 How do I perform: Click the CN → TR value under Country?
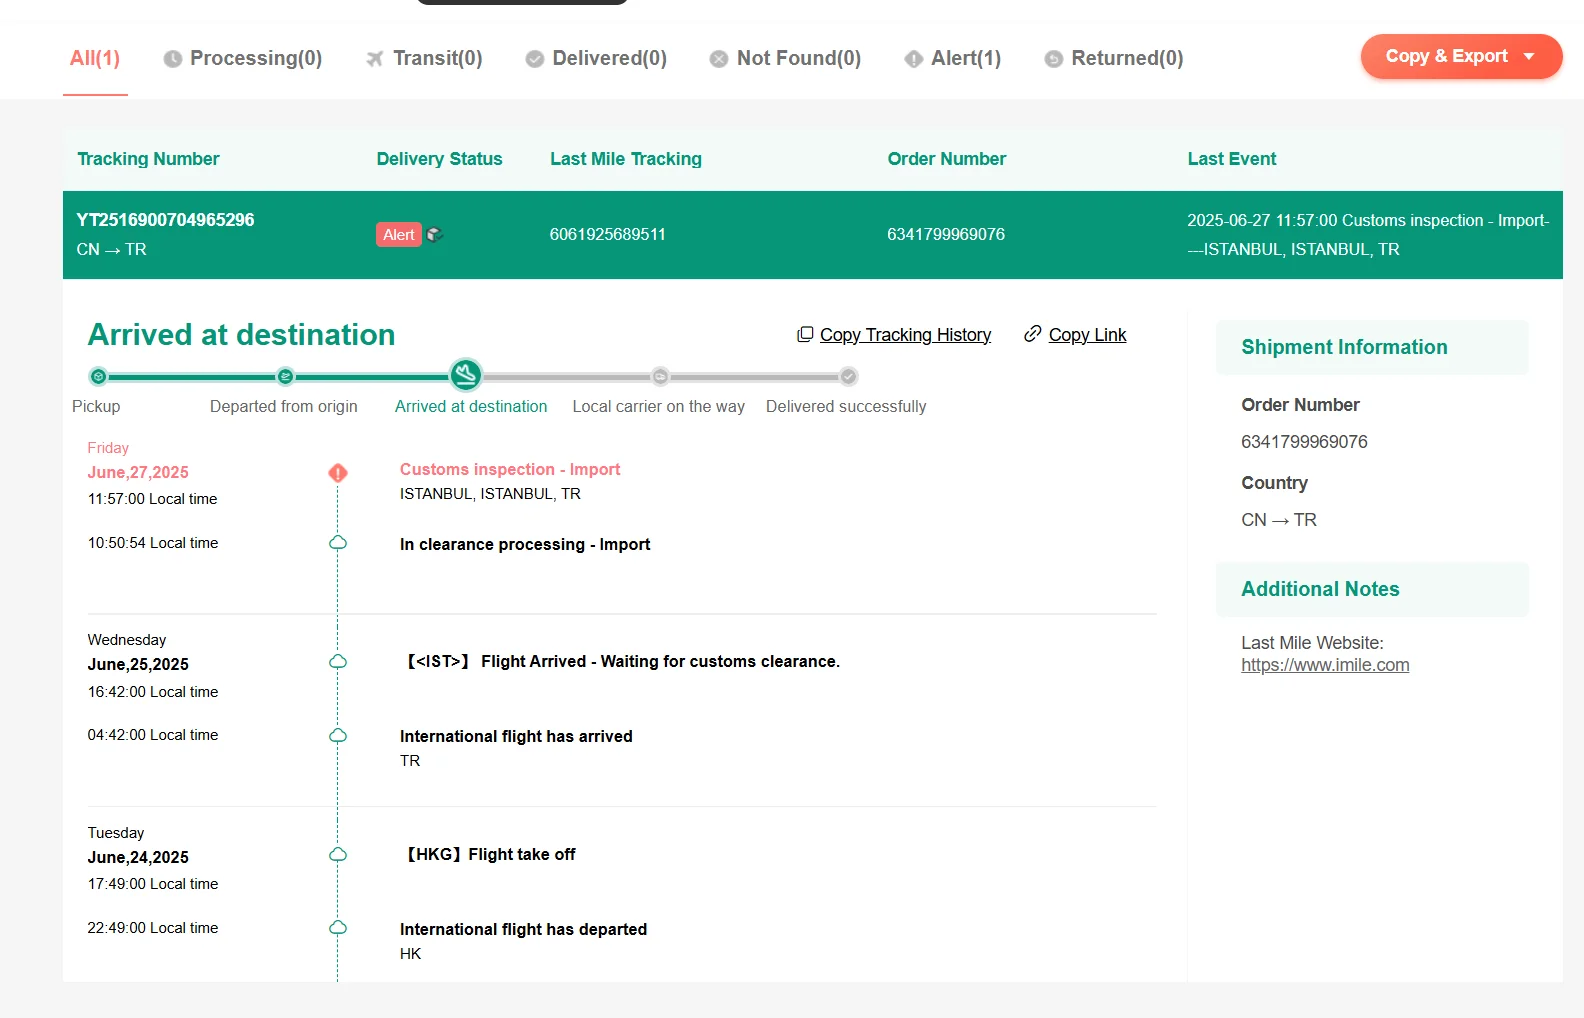tap(1279, 520)
